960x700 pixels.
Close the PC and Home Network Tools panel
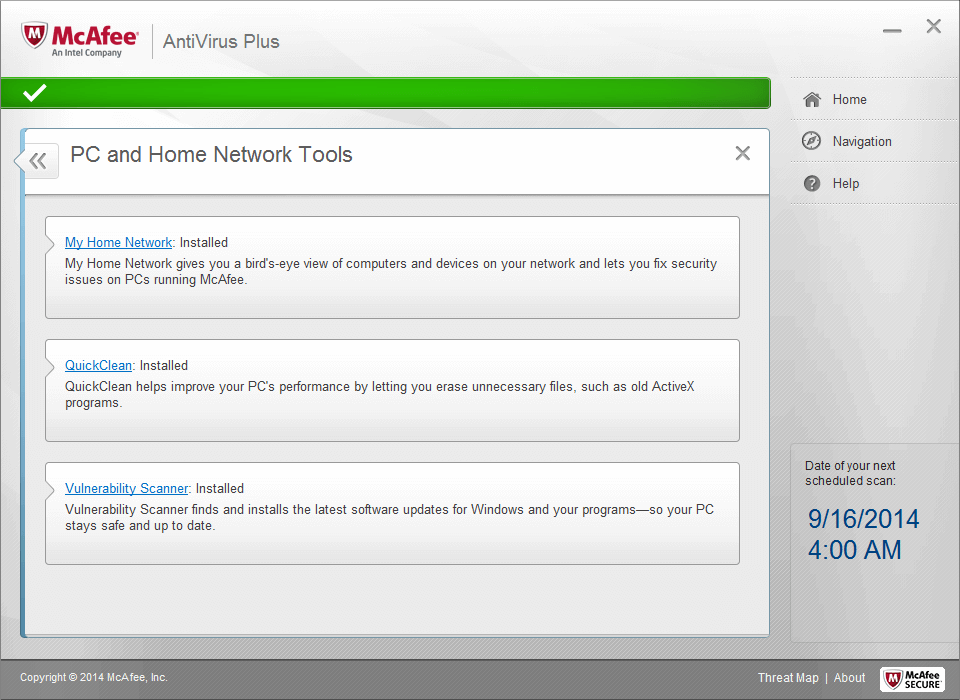[742, 153]
